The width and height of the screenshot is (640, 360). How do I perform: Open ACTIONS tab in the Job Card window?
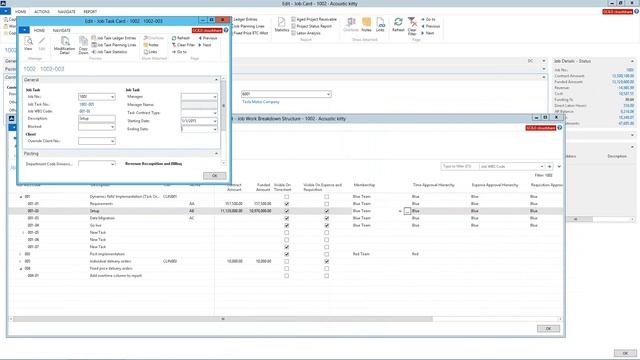point(42,12)
